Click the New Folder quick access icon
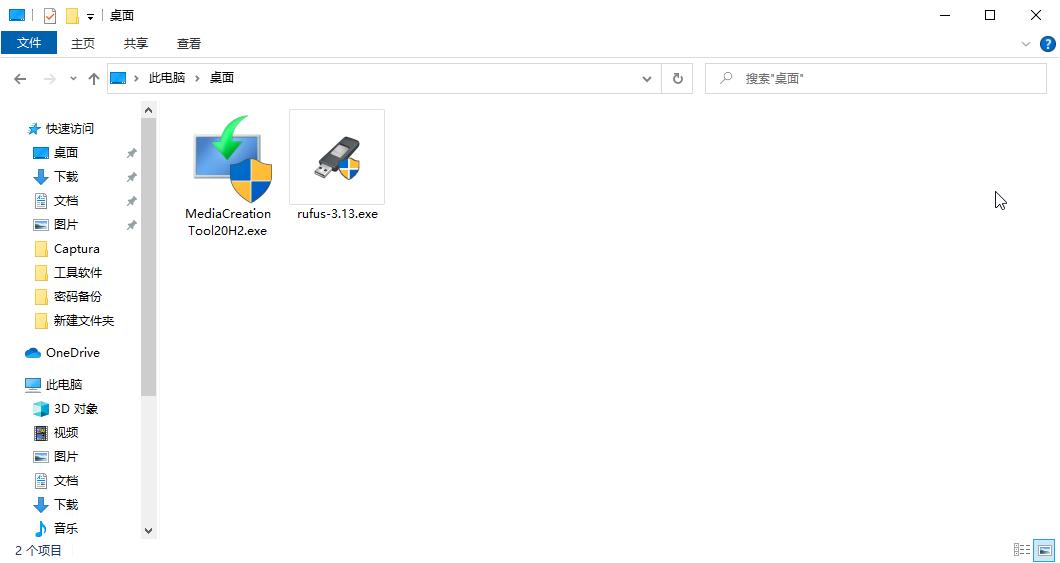This screenshot has height=563, width=1060. [x=72, y=16]
